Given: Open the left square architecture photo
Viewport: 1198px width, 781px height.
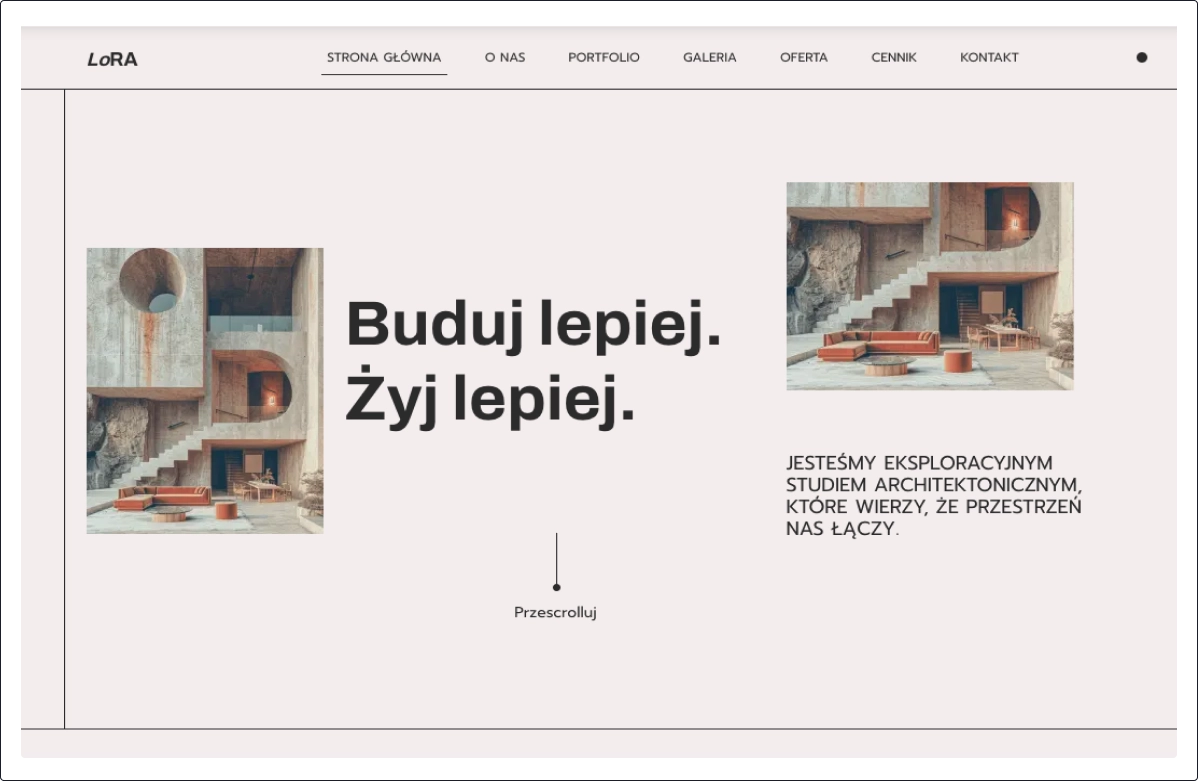Looking at the screenshot, I should pyautogui.click(x=205, y=390).
